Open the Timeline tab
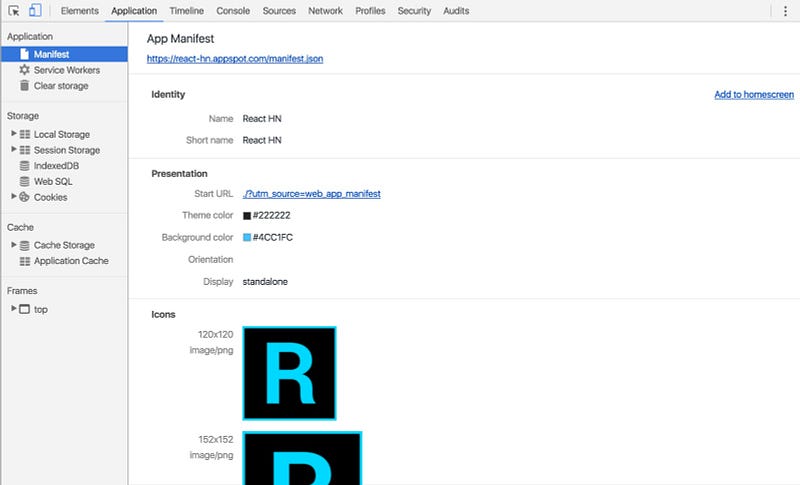Screen dimensions: 800x485 tap(187, 11)
